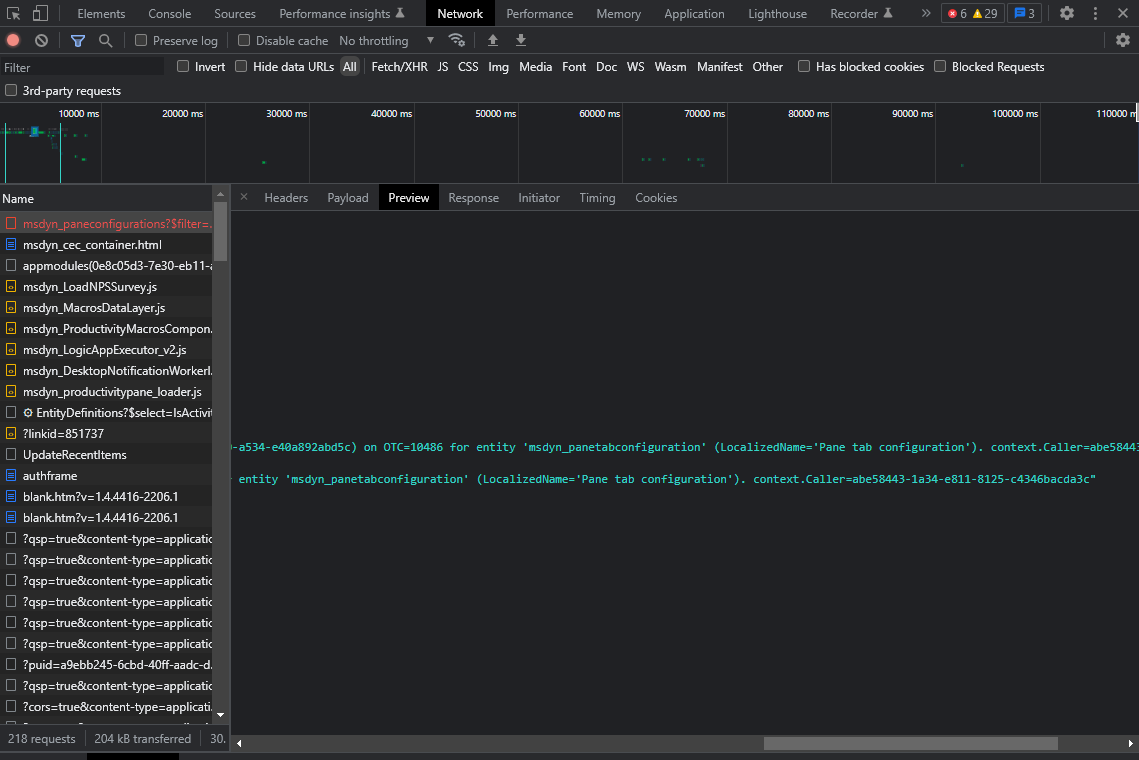
Task: Toggle the network filter funnel icon
Action: [x=78, y=40]
